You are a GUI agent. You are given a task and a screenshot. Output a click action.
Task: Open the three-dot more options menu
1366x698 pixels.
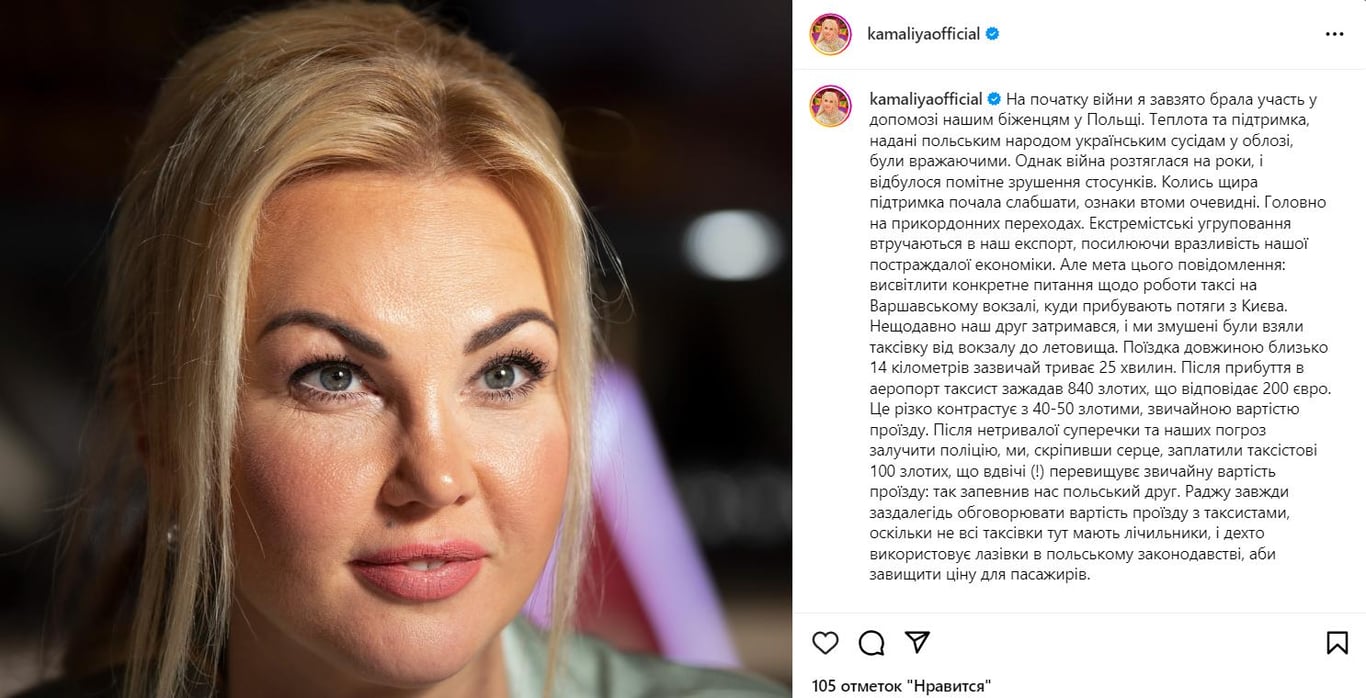[1334, 34]
